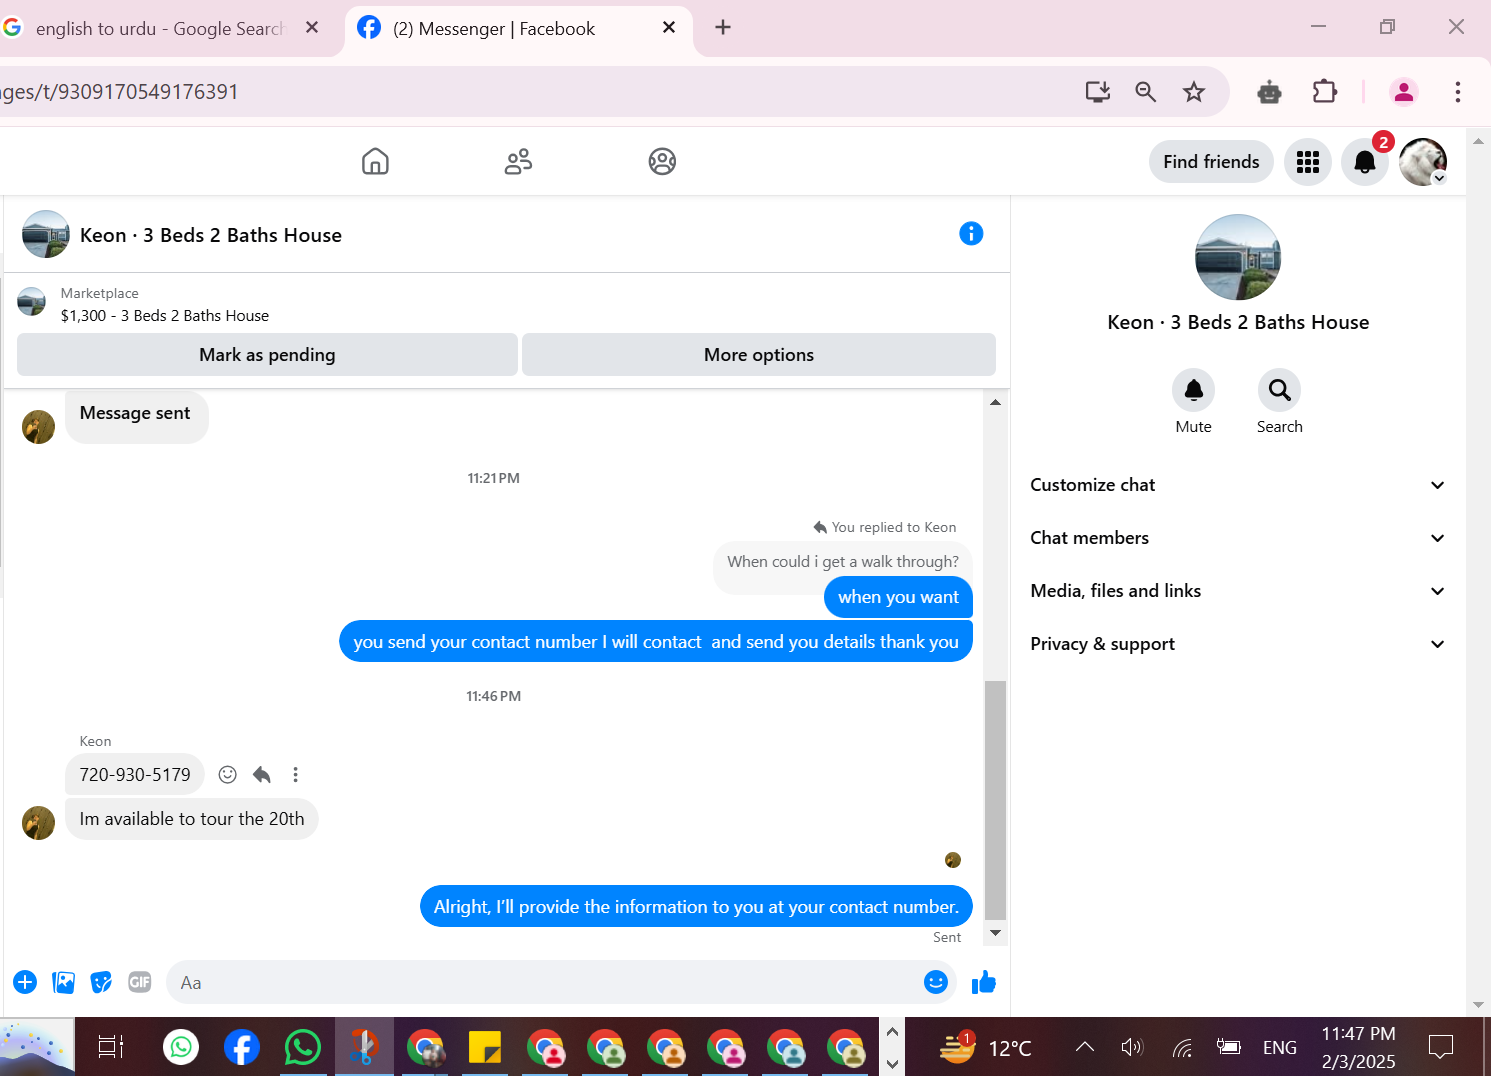Viewport: 1491px width, 1076px height.
Task: Open Facebook app from the taskbar
Action: [241, 1047]
